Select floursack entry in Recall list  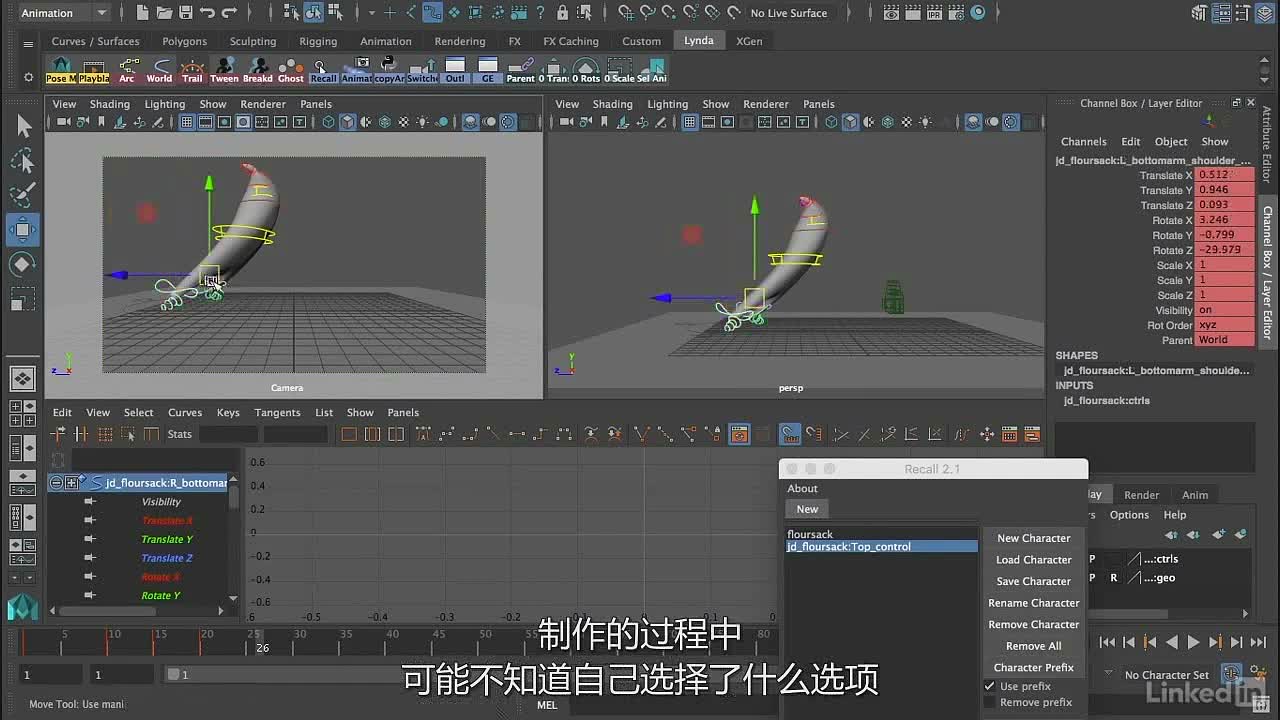point(881,534)
